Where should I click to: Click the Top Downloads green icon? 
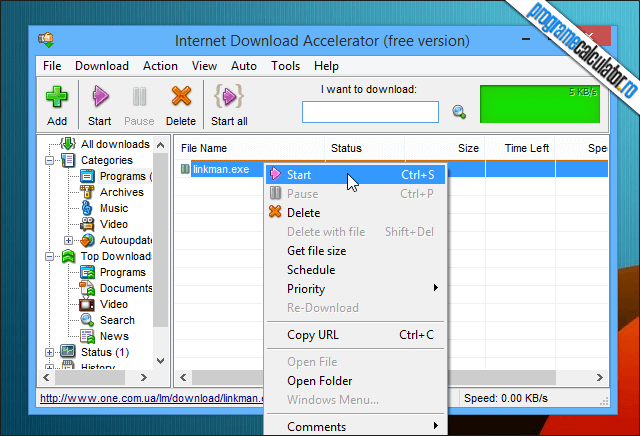tap(68, 256)
